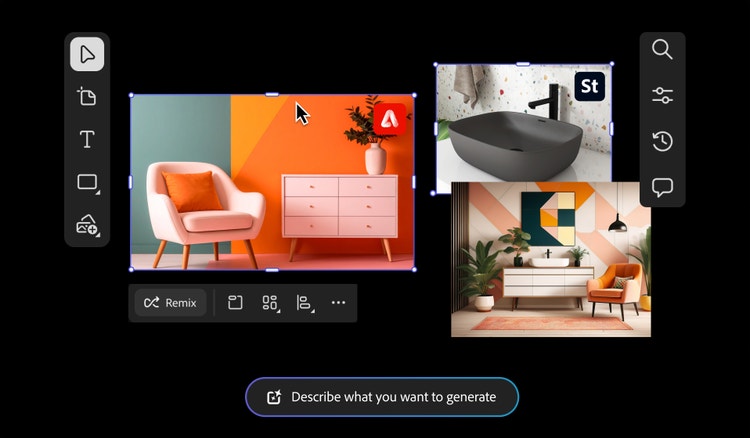Click bottom-left corner handle of sink image
The width and height of the screenshot is (750, 438).
click(433, 193)
